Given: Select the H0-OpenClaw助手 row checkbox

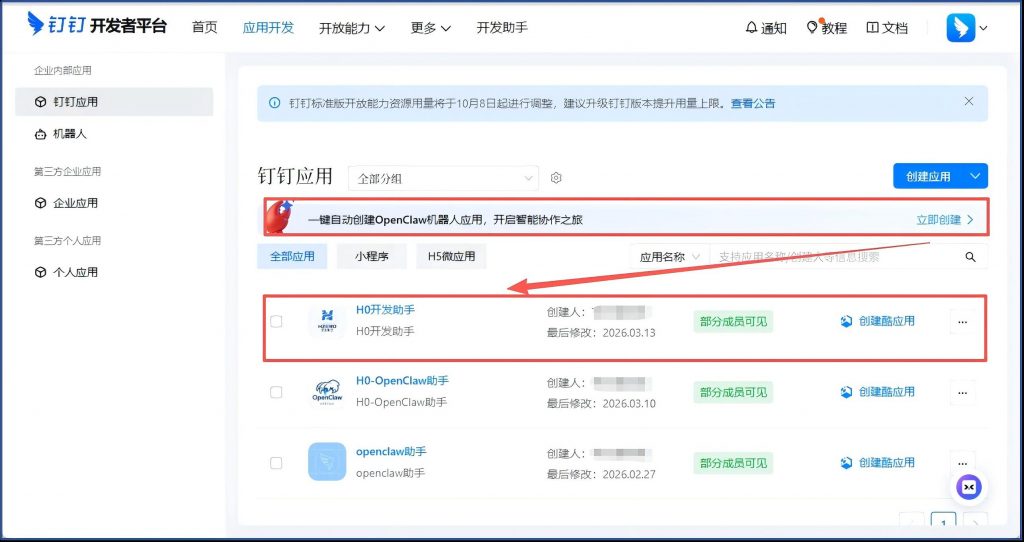Looking at the screenshot, I should 276,392.
